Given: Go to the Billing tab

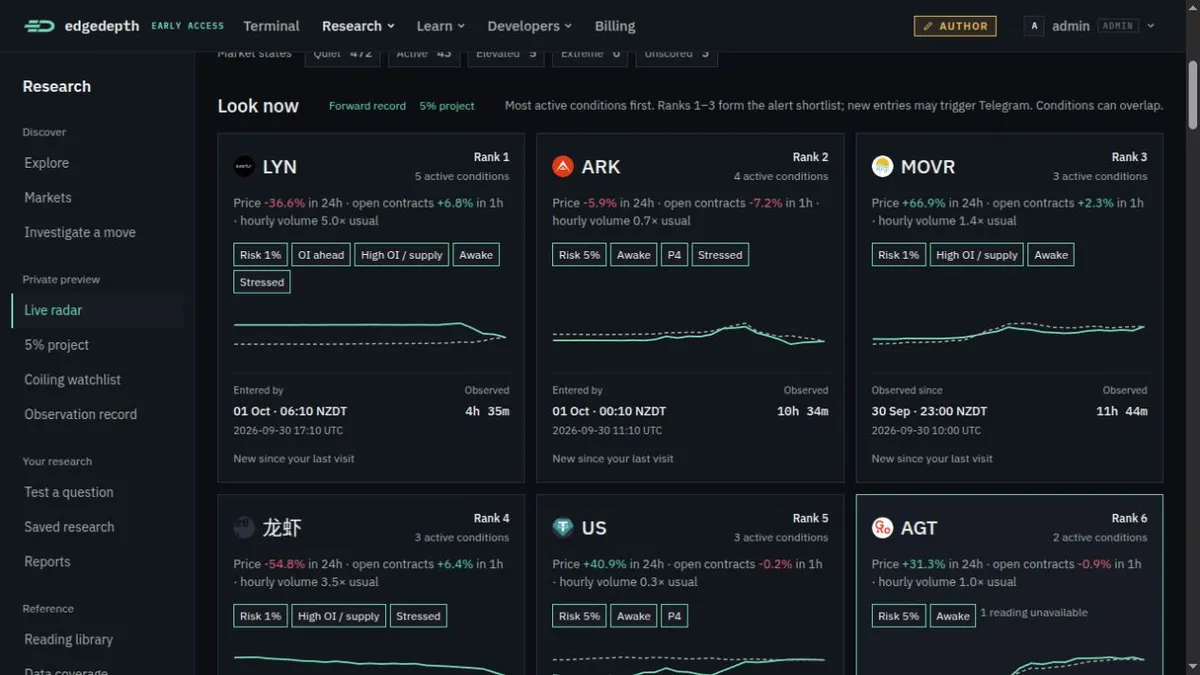Looking at the screenshot, I should [x=615, y=26].
